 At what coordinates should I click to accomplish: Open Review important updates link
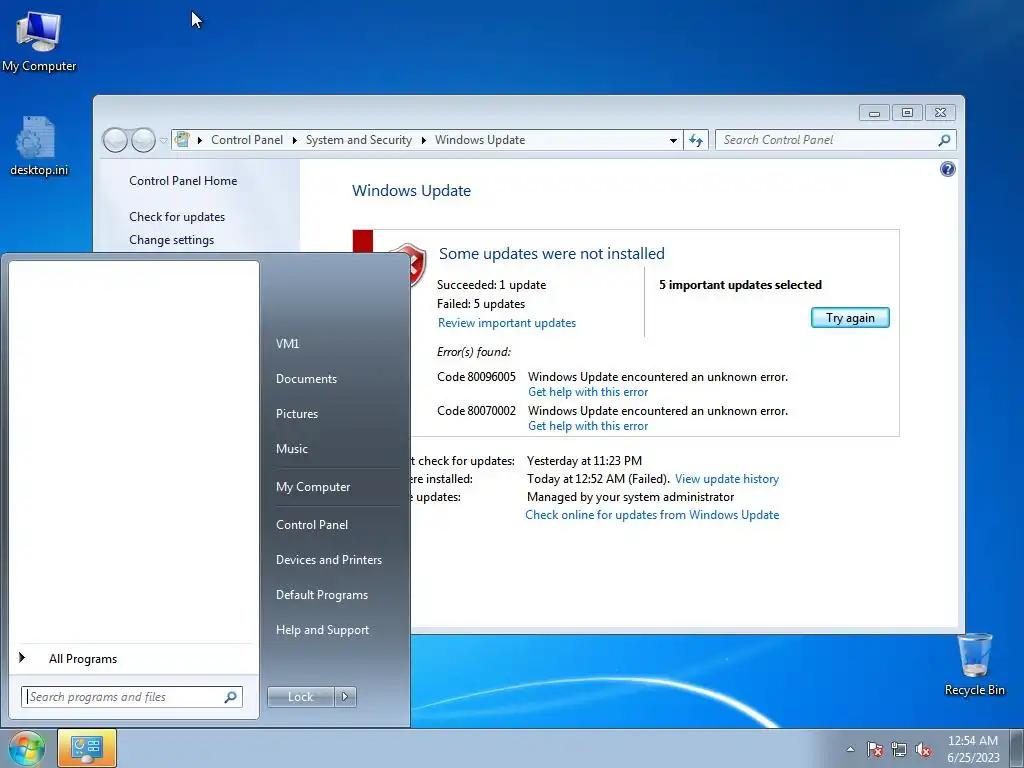point(507,323)
